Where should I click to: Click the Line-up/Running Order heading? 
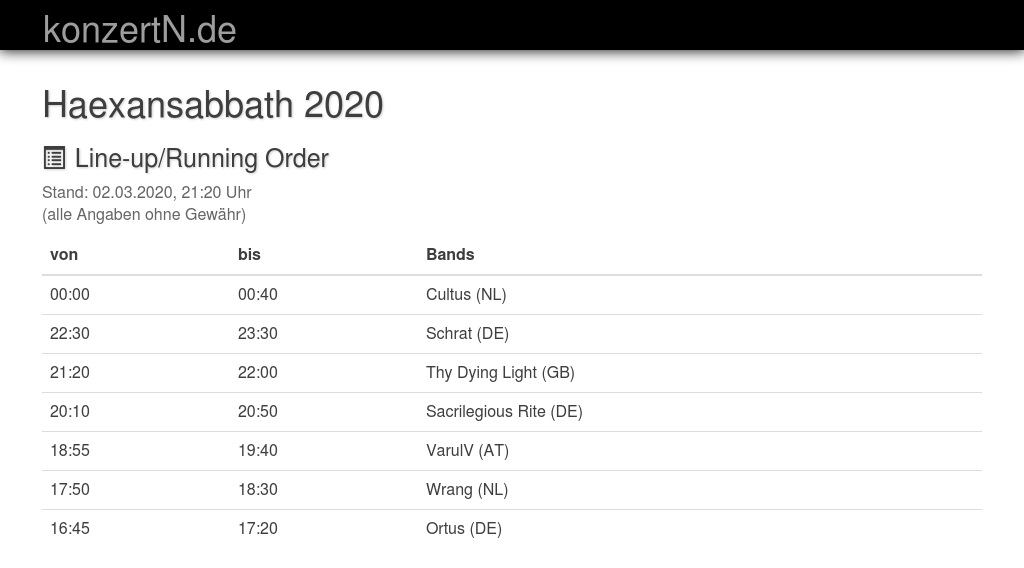point(201,158)
